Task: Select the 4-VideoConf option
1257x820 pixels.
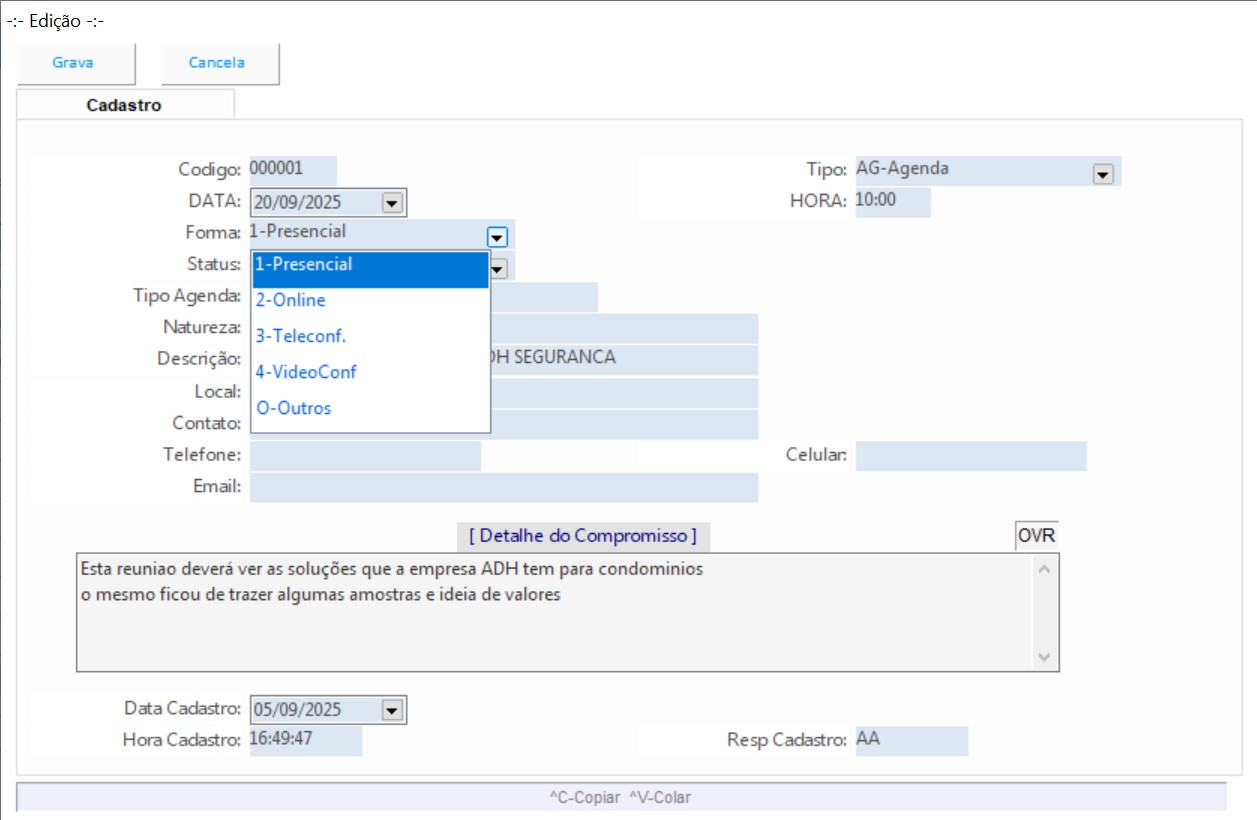Action: [369, 372]
